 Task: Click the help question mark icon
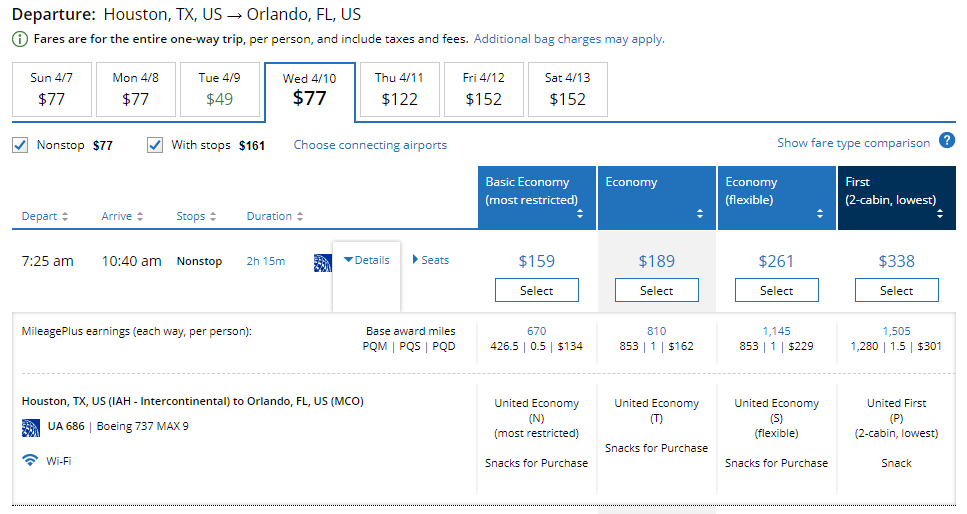click(x=946, y=141)
